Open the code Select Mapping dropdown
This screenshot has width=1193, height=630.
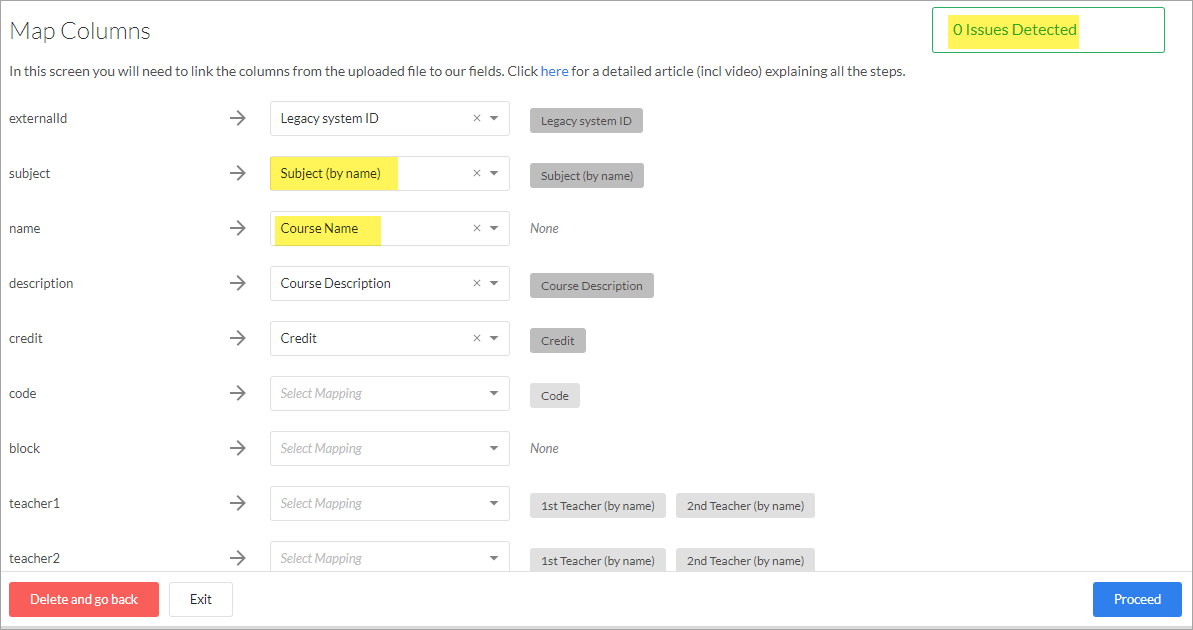[390, 393]
